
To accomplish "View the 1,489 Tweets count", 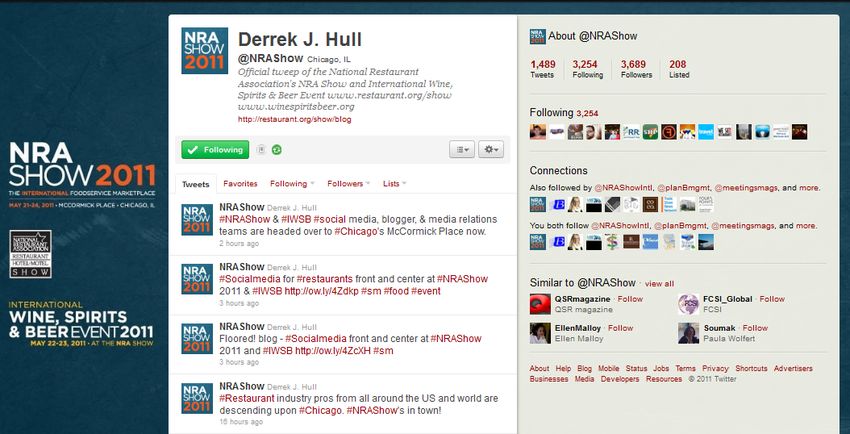I will (x=543, y=69).
